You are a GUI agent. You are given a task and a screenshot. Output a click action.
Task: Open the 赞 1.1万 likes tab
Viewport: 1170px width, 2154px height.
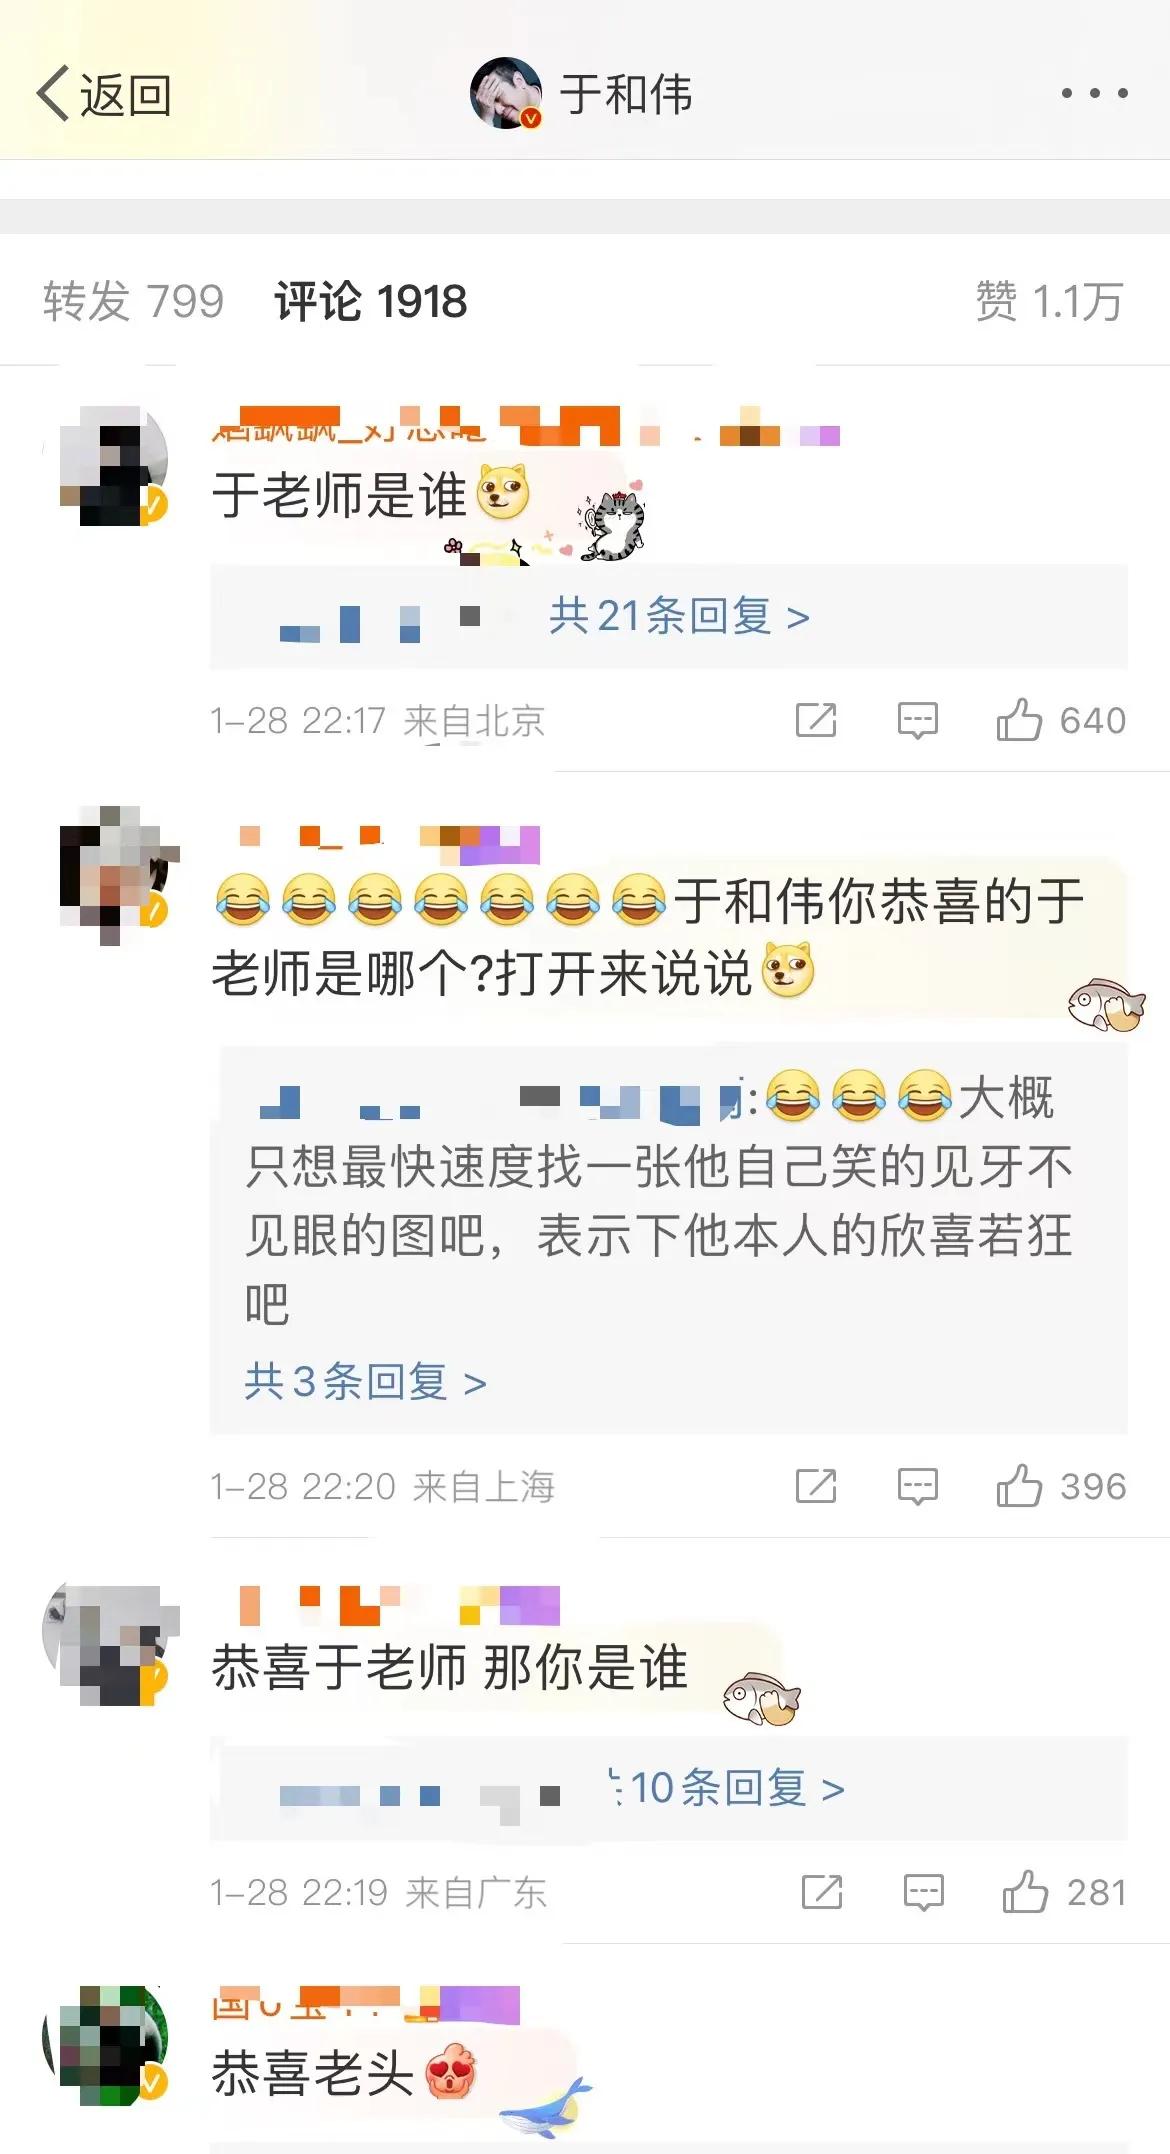coord(1050,301)
